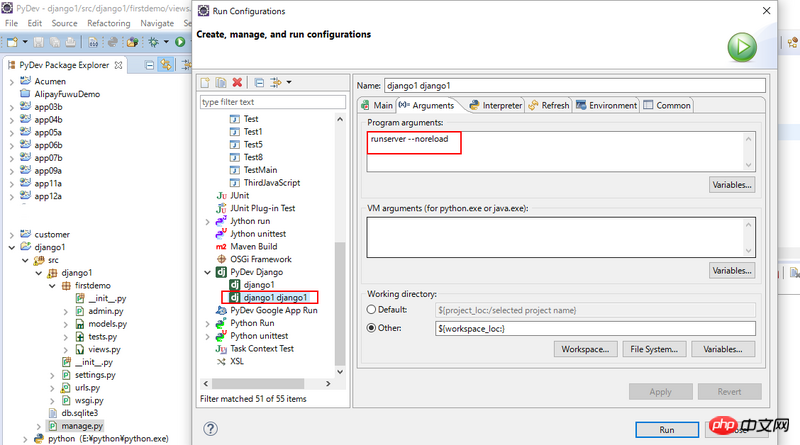
Task: Select OSGi Framework configuration type
Action: pyautogui.click(x=261, y=259)
